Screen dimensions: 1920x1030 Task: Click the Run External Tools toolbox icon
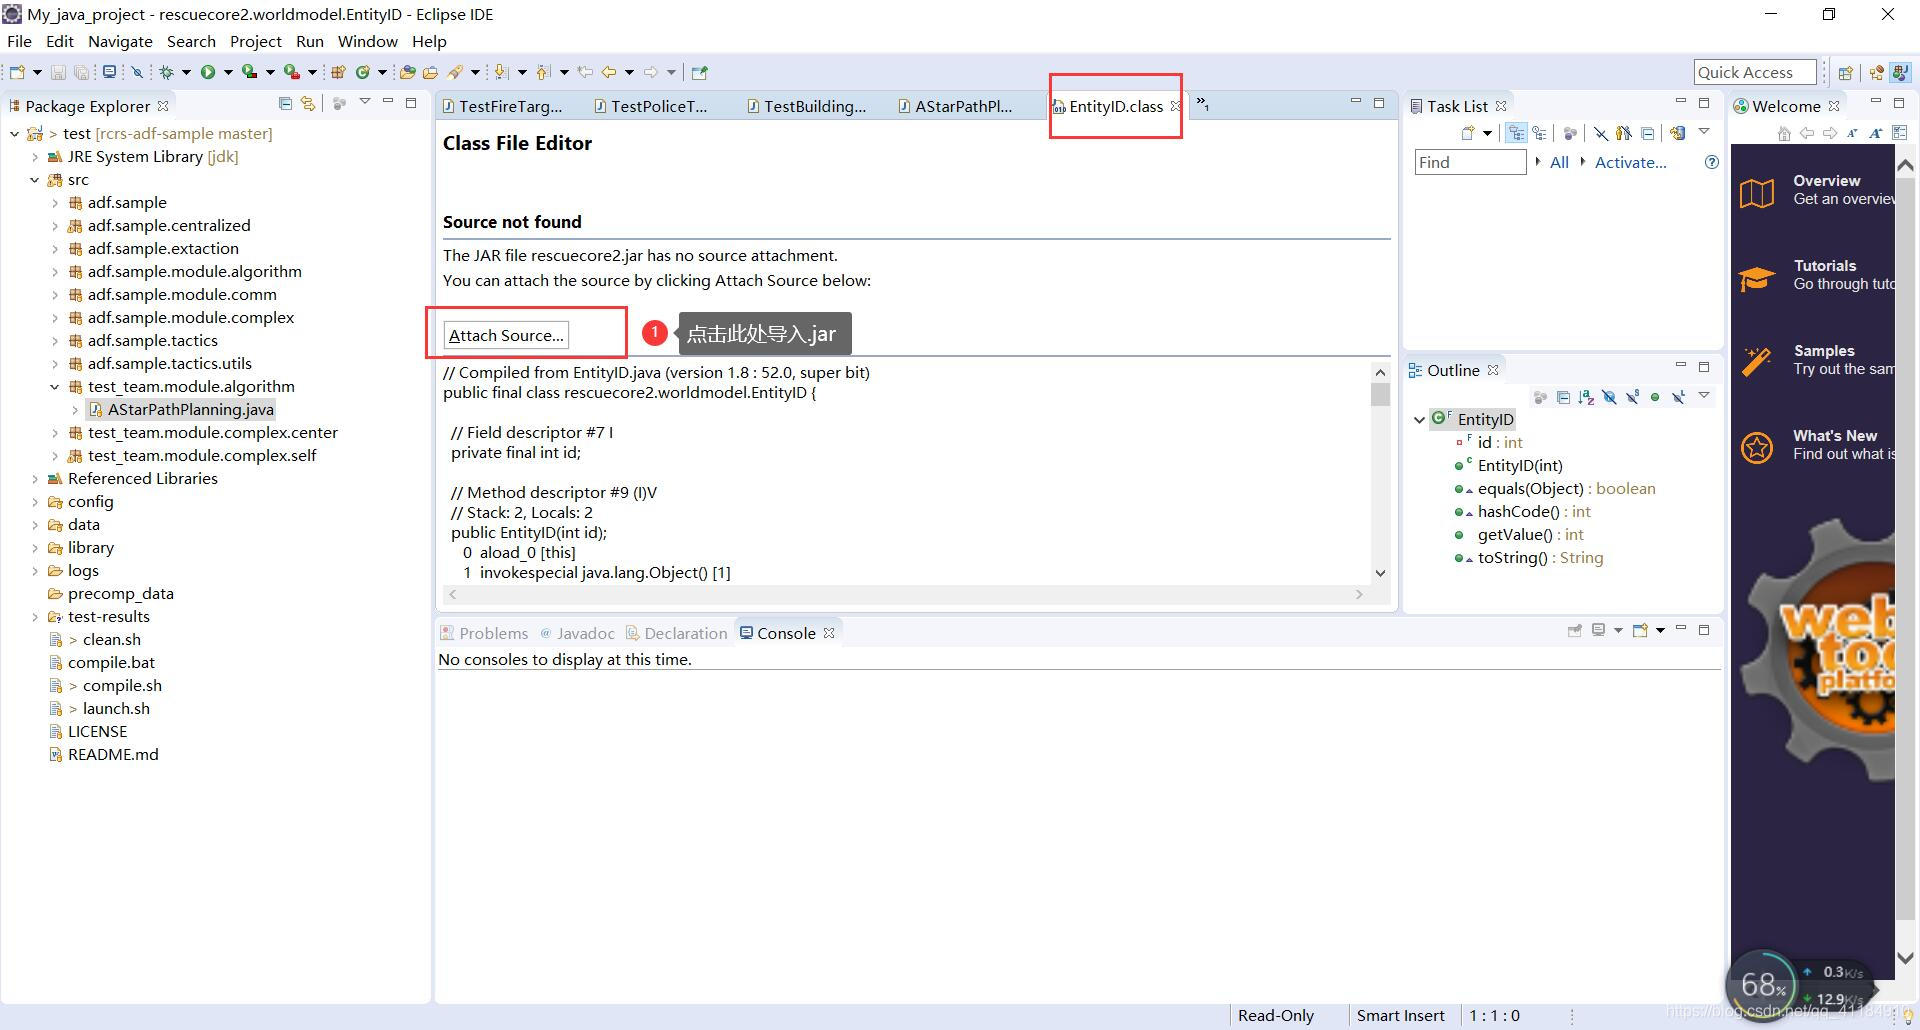[291, 72]
